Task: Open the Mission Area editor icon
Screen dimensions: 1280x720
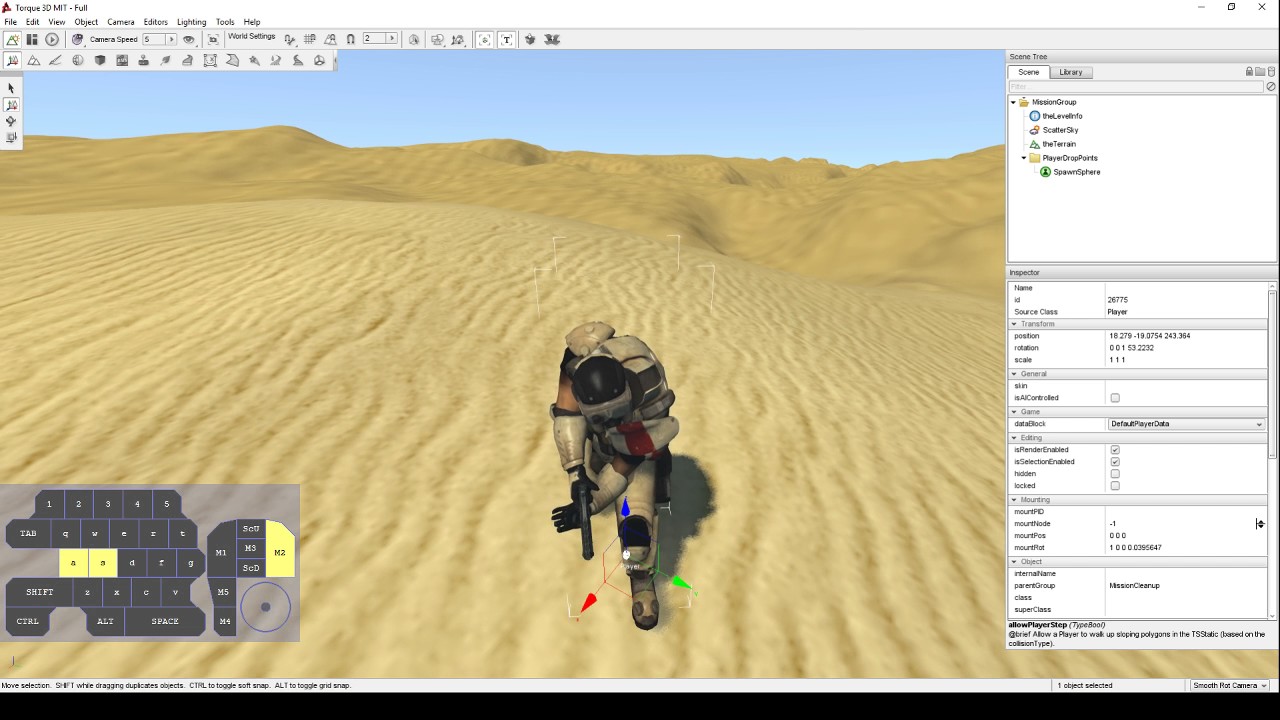Action: coord(210,61)
